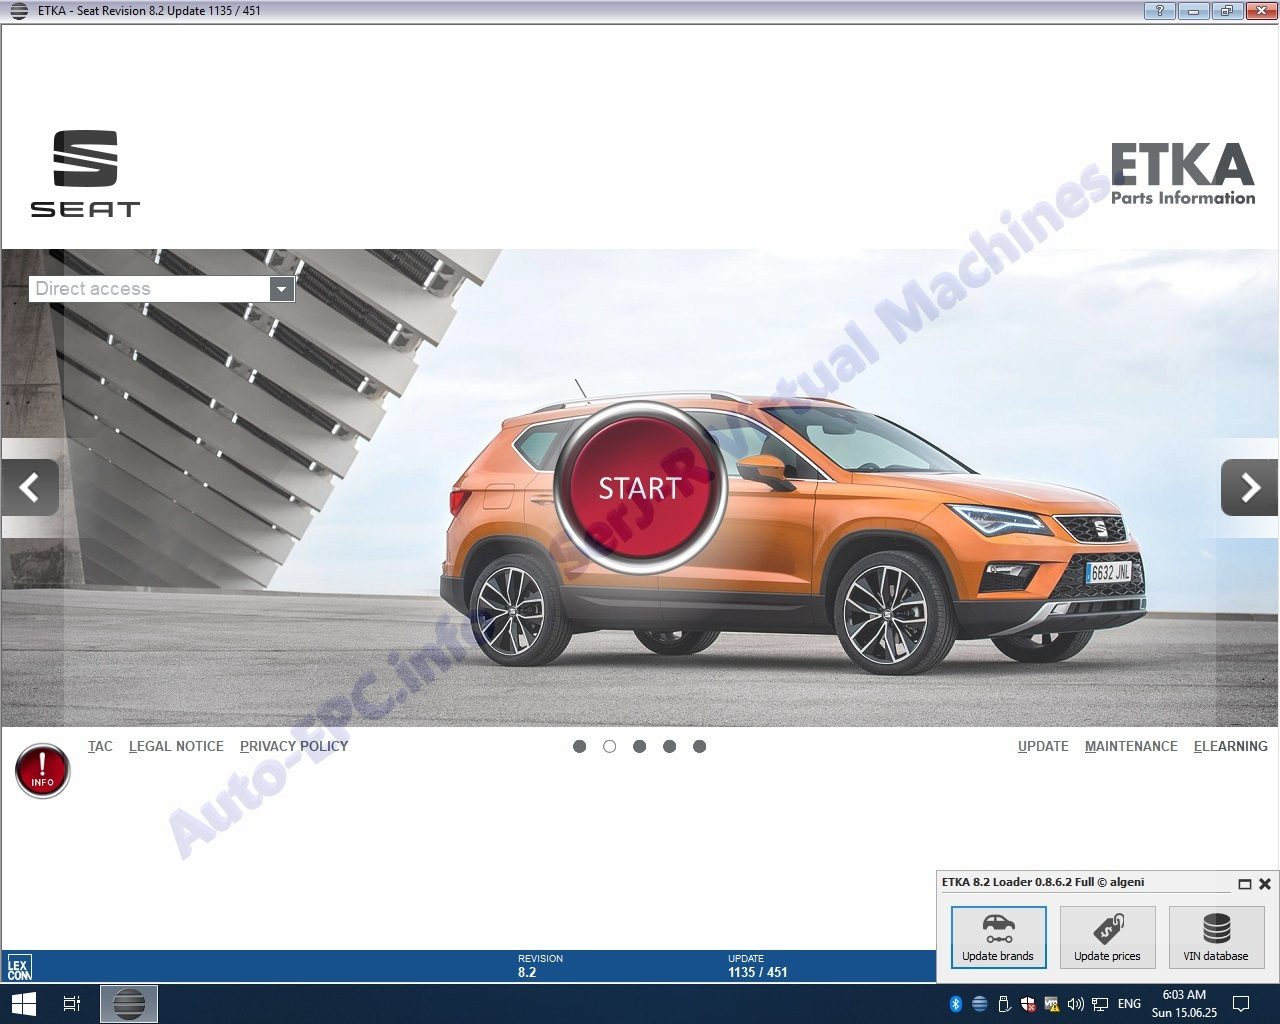Screen dimensions: 1280x1024
Task: Open the UPDATE menu item
Action: (1043, 746)
